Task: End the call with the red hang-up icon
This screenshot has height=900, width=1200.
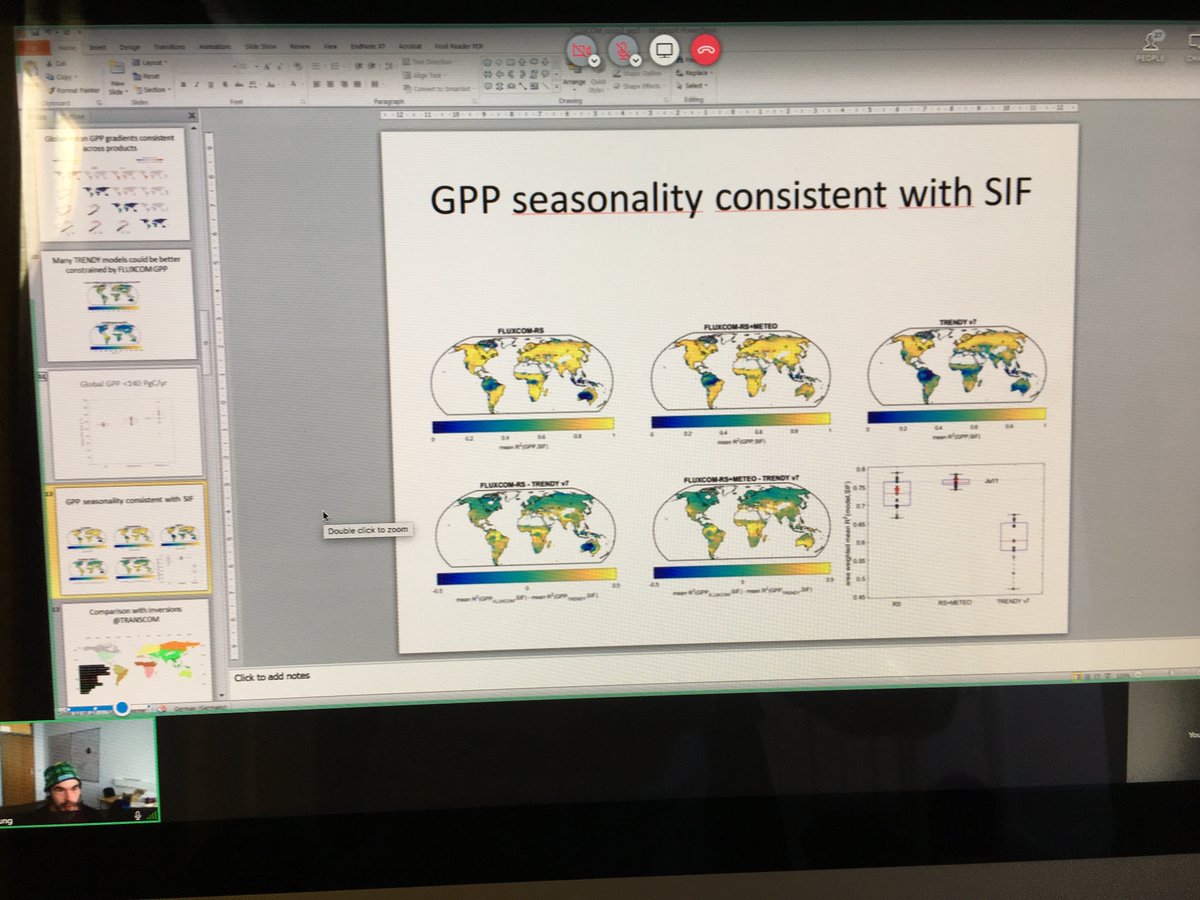Action: tap(704, 50)
